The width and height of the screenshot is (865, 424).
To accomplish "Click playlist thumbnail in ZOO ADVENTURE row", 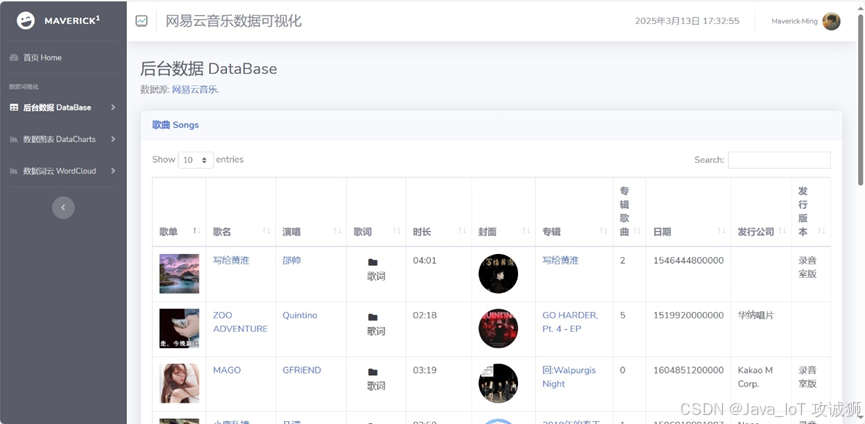I will click(179, 328).
